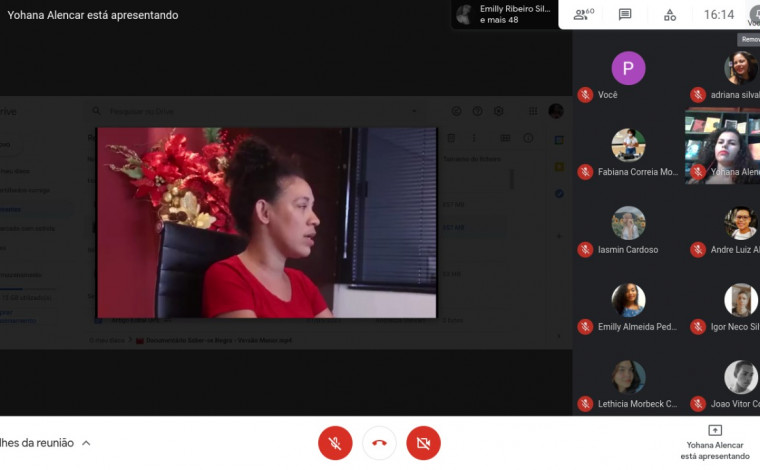Click the muted mic icon beside adriana silva
The height and width of the screenshot is (470, 760).
(x=698, y=95)
